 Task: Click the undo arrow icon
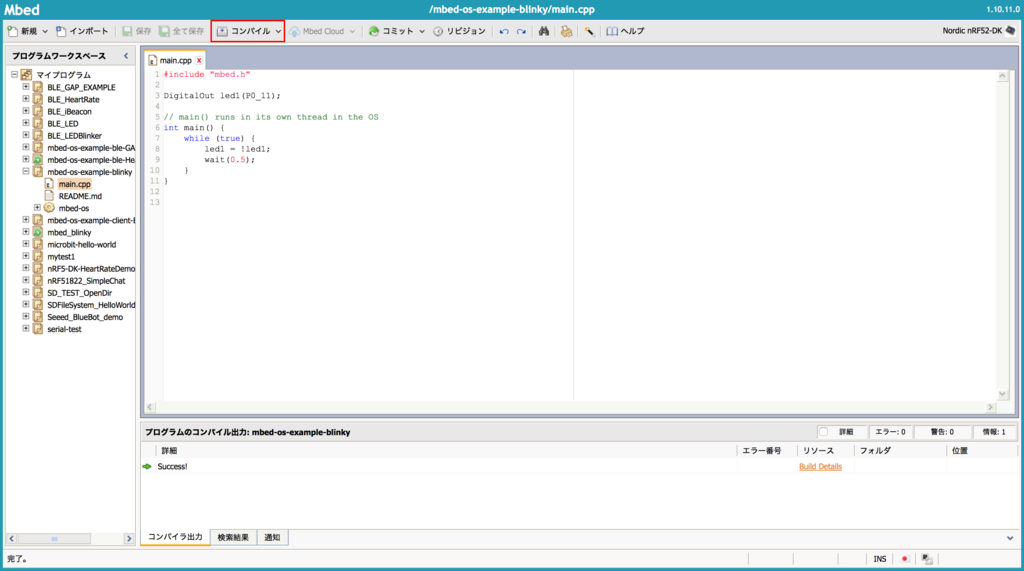tap(504, 31)
